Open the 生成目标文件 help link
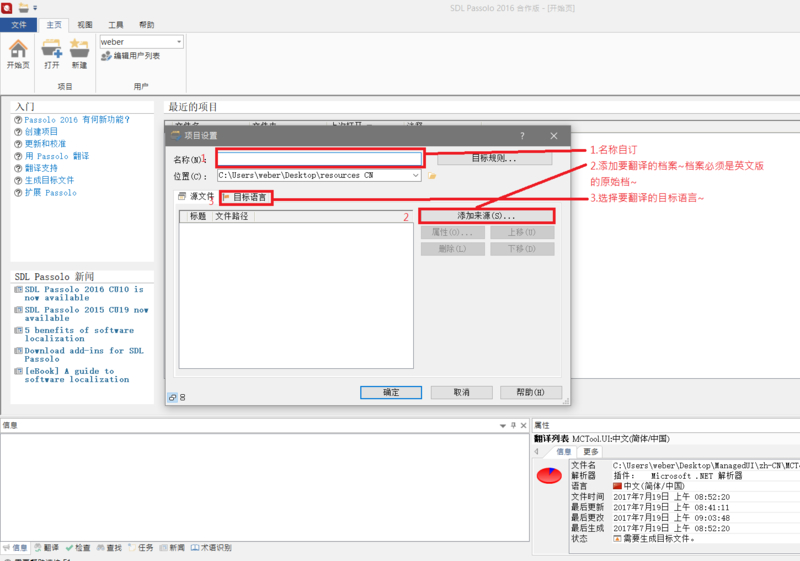The height and width of the screenshot is (561, 800). coord(49,180)
